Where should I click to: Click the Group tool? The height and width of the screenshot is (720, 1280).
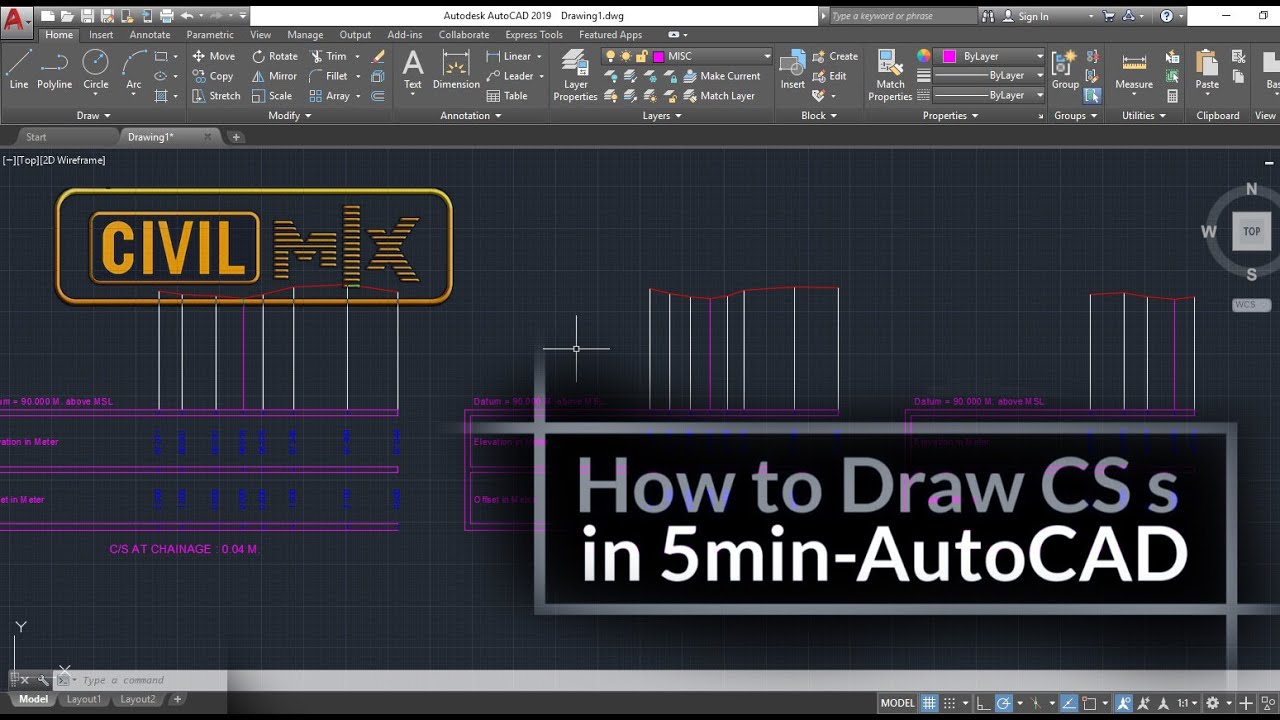(x=1065, y=69)
